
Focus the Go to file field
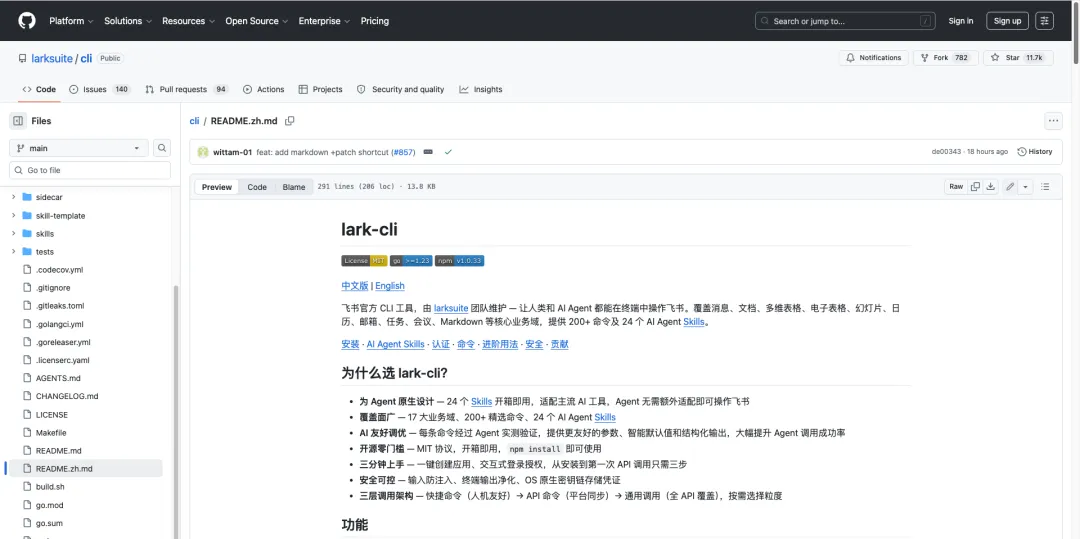pyautogui.click(x=90, y=170)
